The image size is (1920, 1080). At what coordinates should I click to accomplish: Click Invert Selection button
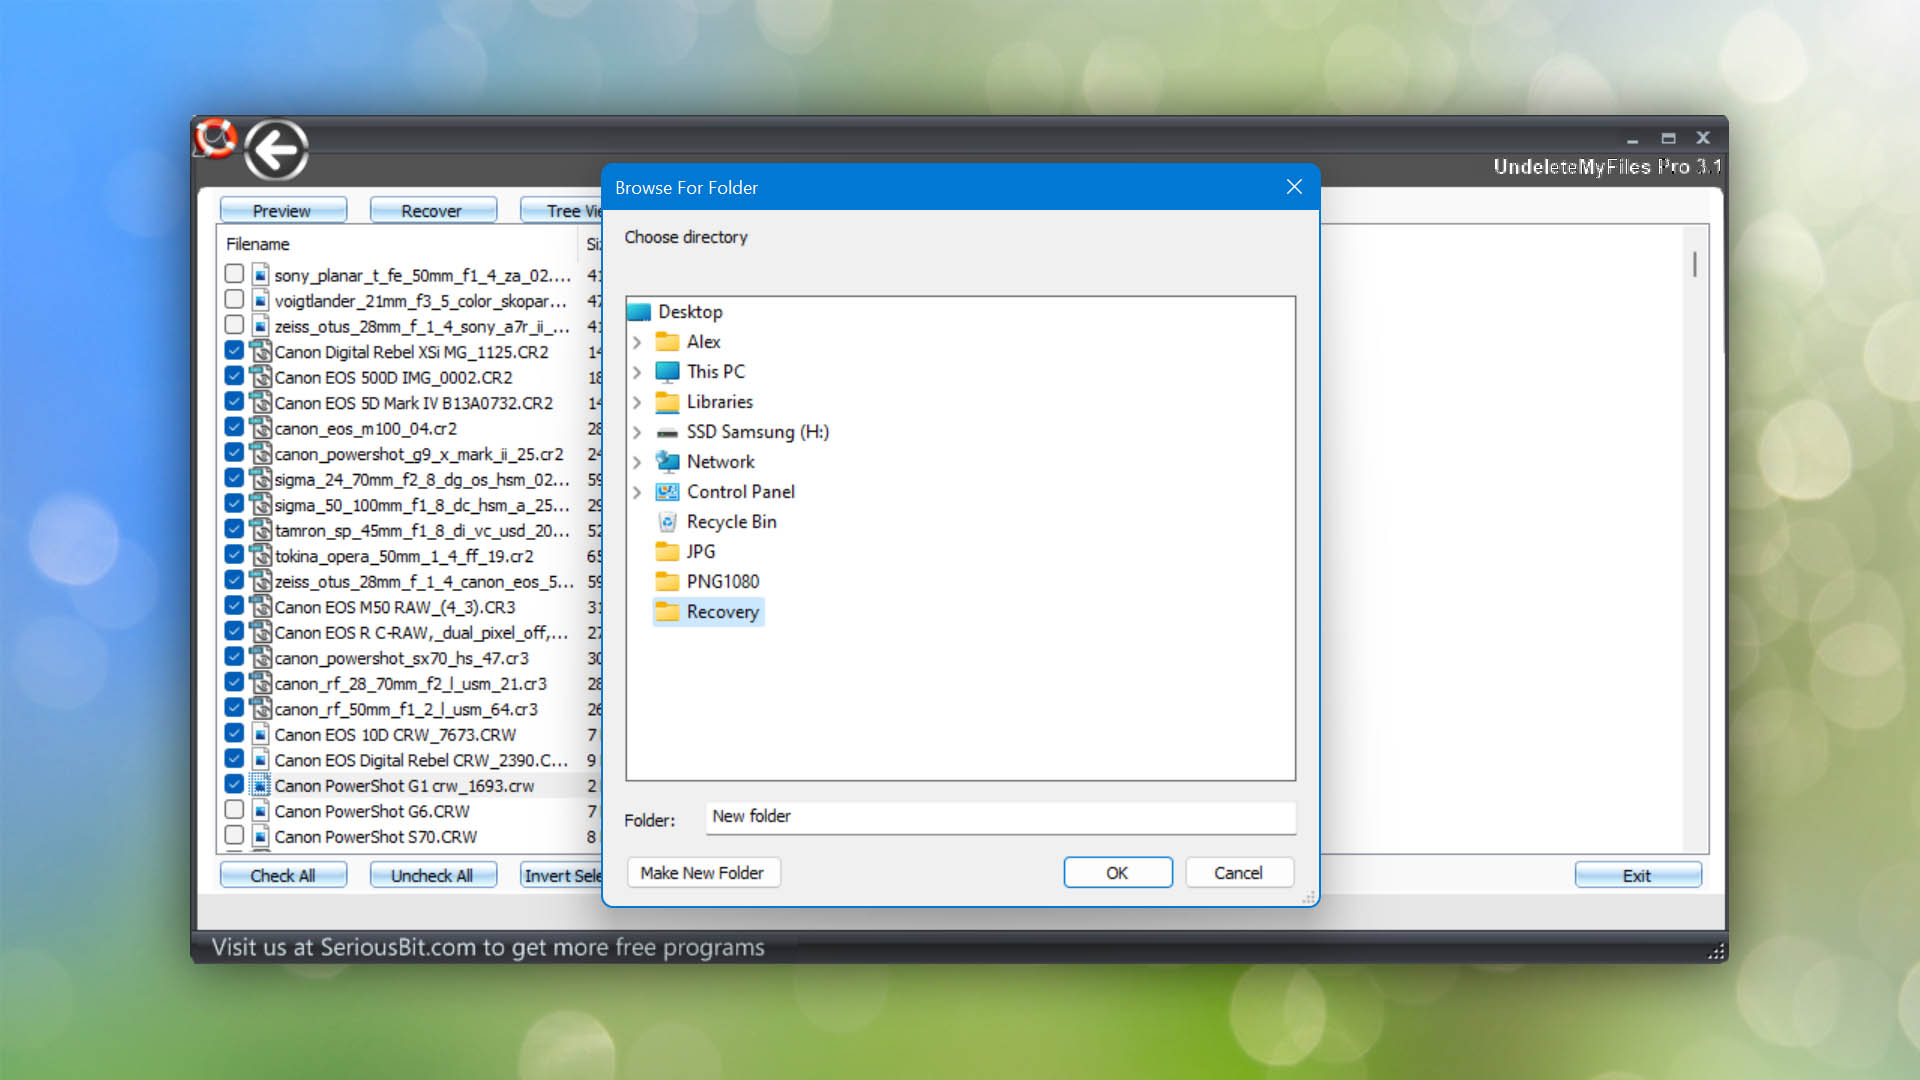(x=562, y=875)
